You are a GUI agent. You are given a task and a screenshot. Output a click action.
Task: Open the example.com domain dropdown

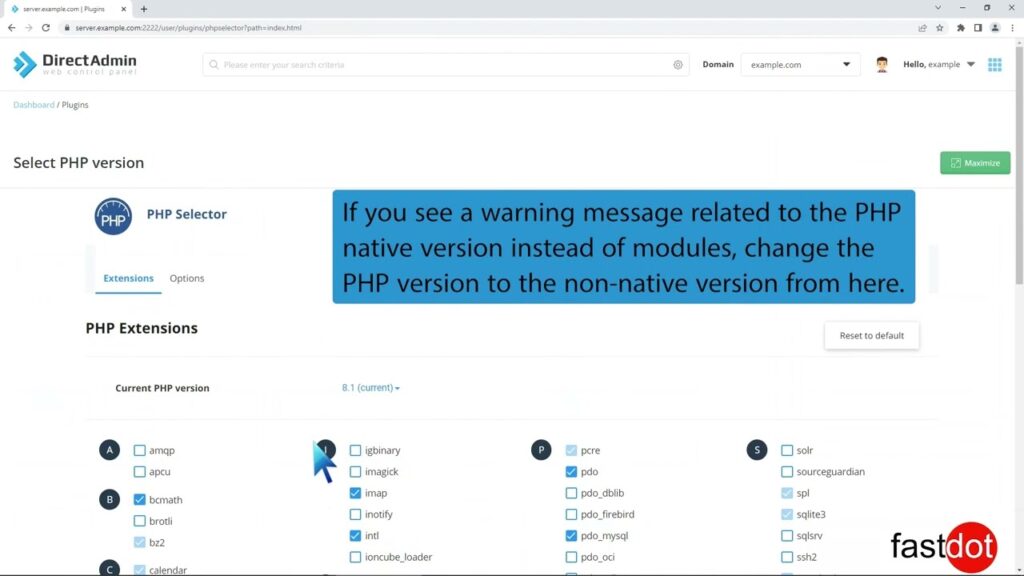click(x=800, y=65)
